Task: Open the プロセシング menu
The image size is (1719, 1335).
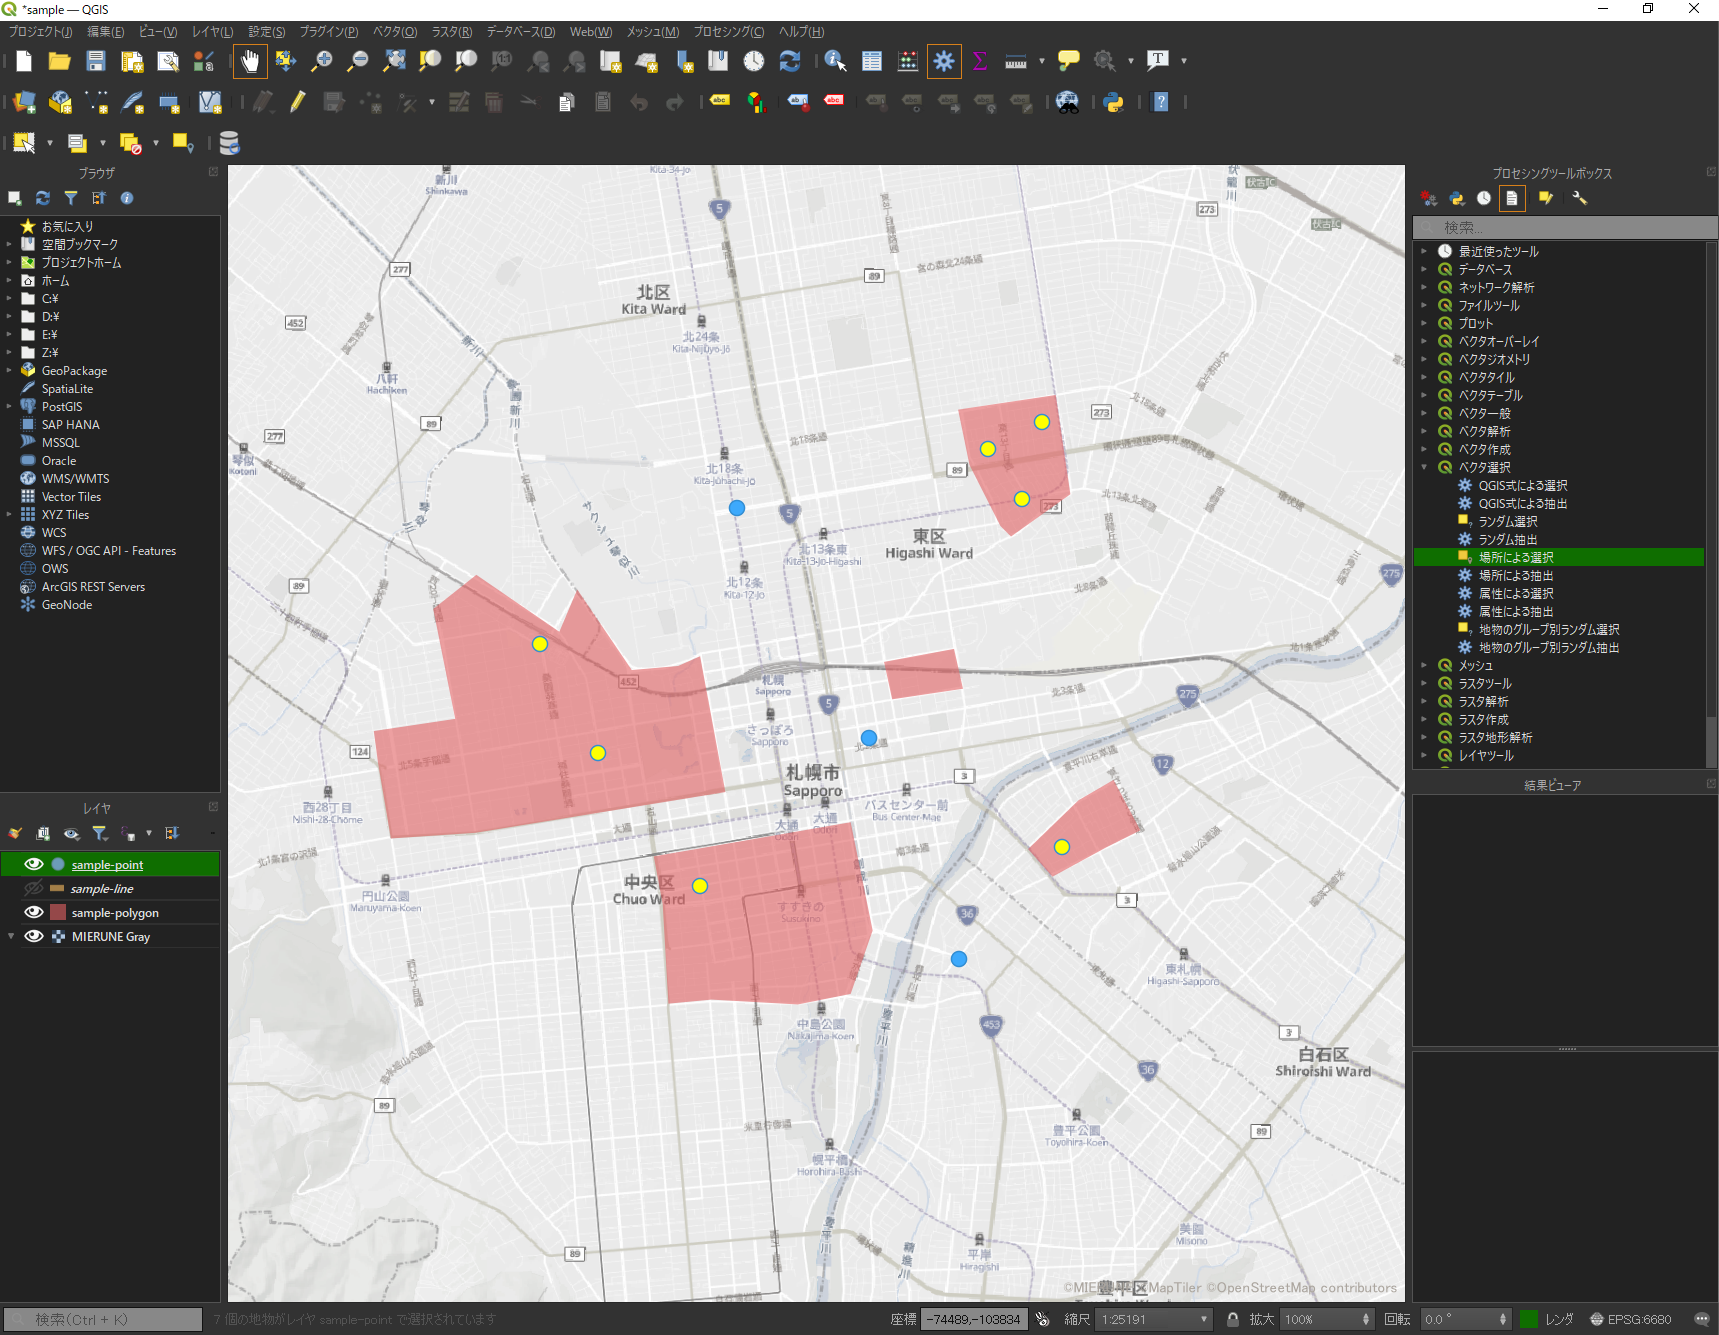Action: [x=729, y=32]
